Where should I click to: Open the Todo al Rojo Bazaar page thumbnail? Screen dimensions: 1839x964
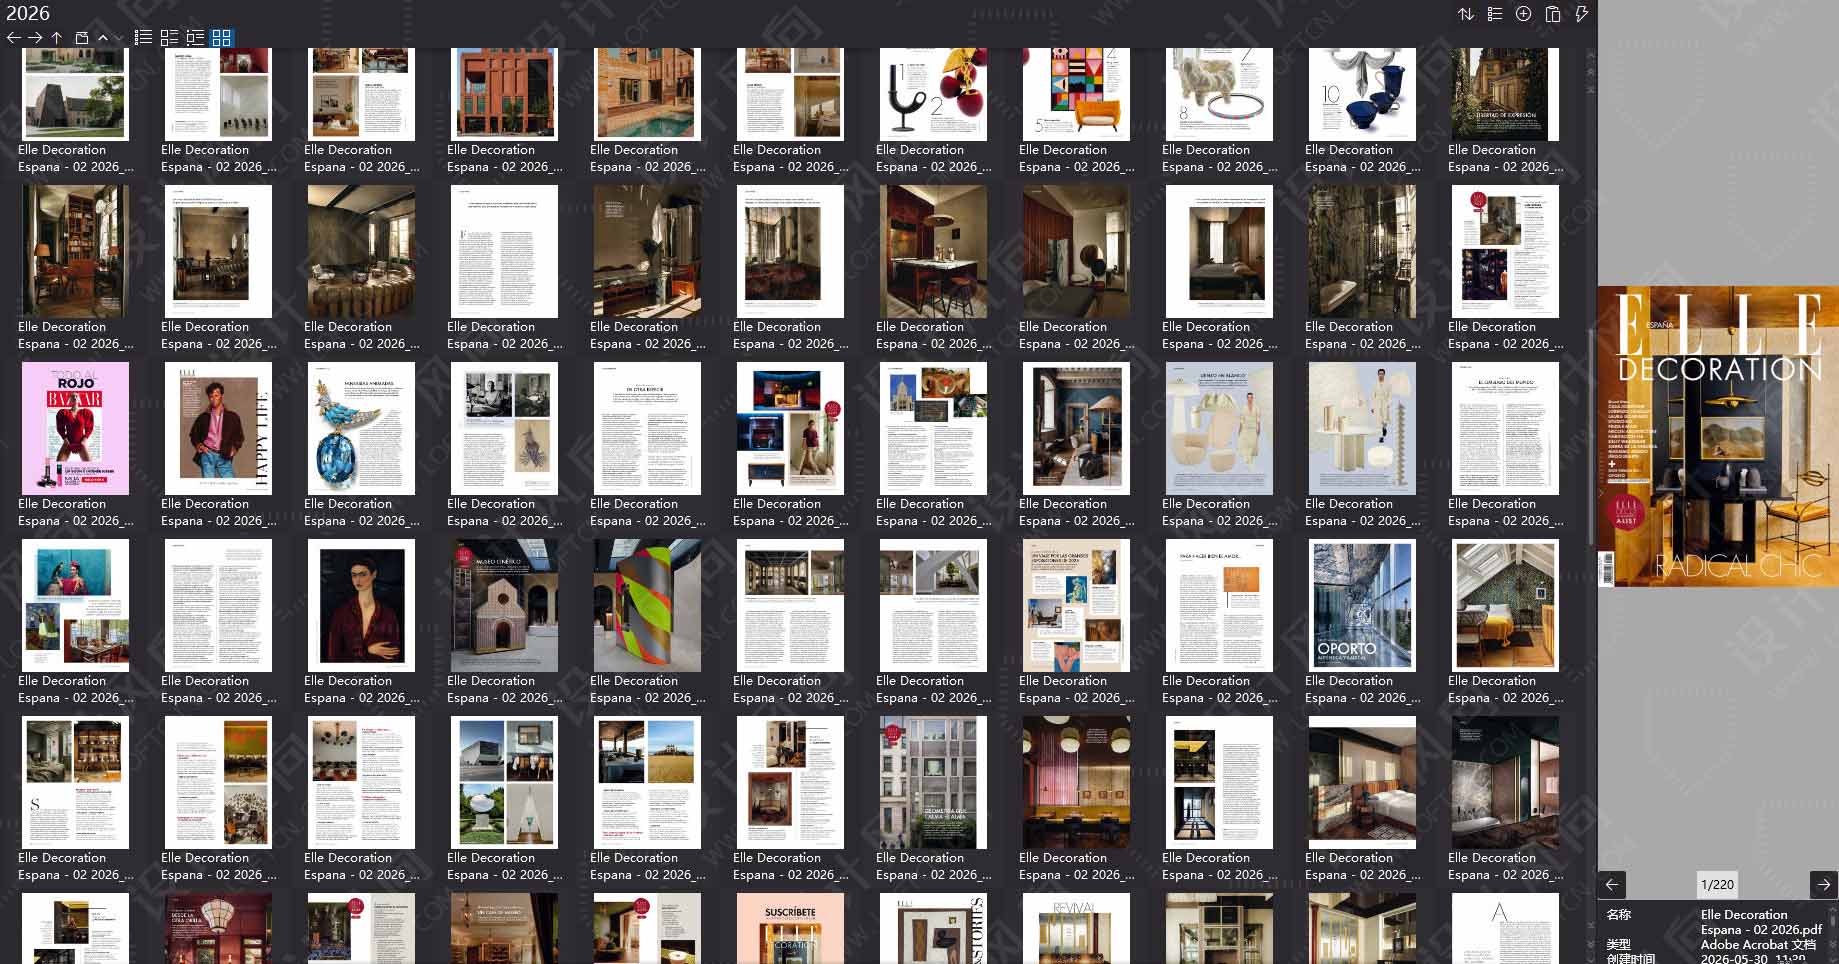click(x=75, y=428)
